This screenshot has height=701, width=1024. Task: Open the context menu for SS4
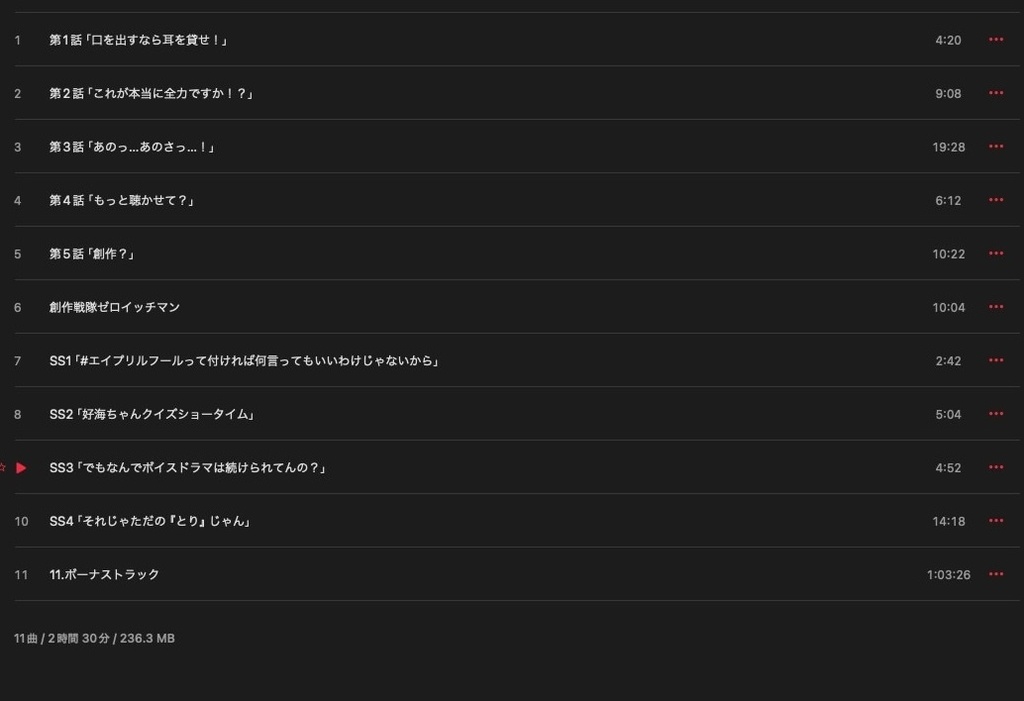point(996,521)
